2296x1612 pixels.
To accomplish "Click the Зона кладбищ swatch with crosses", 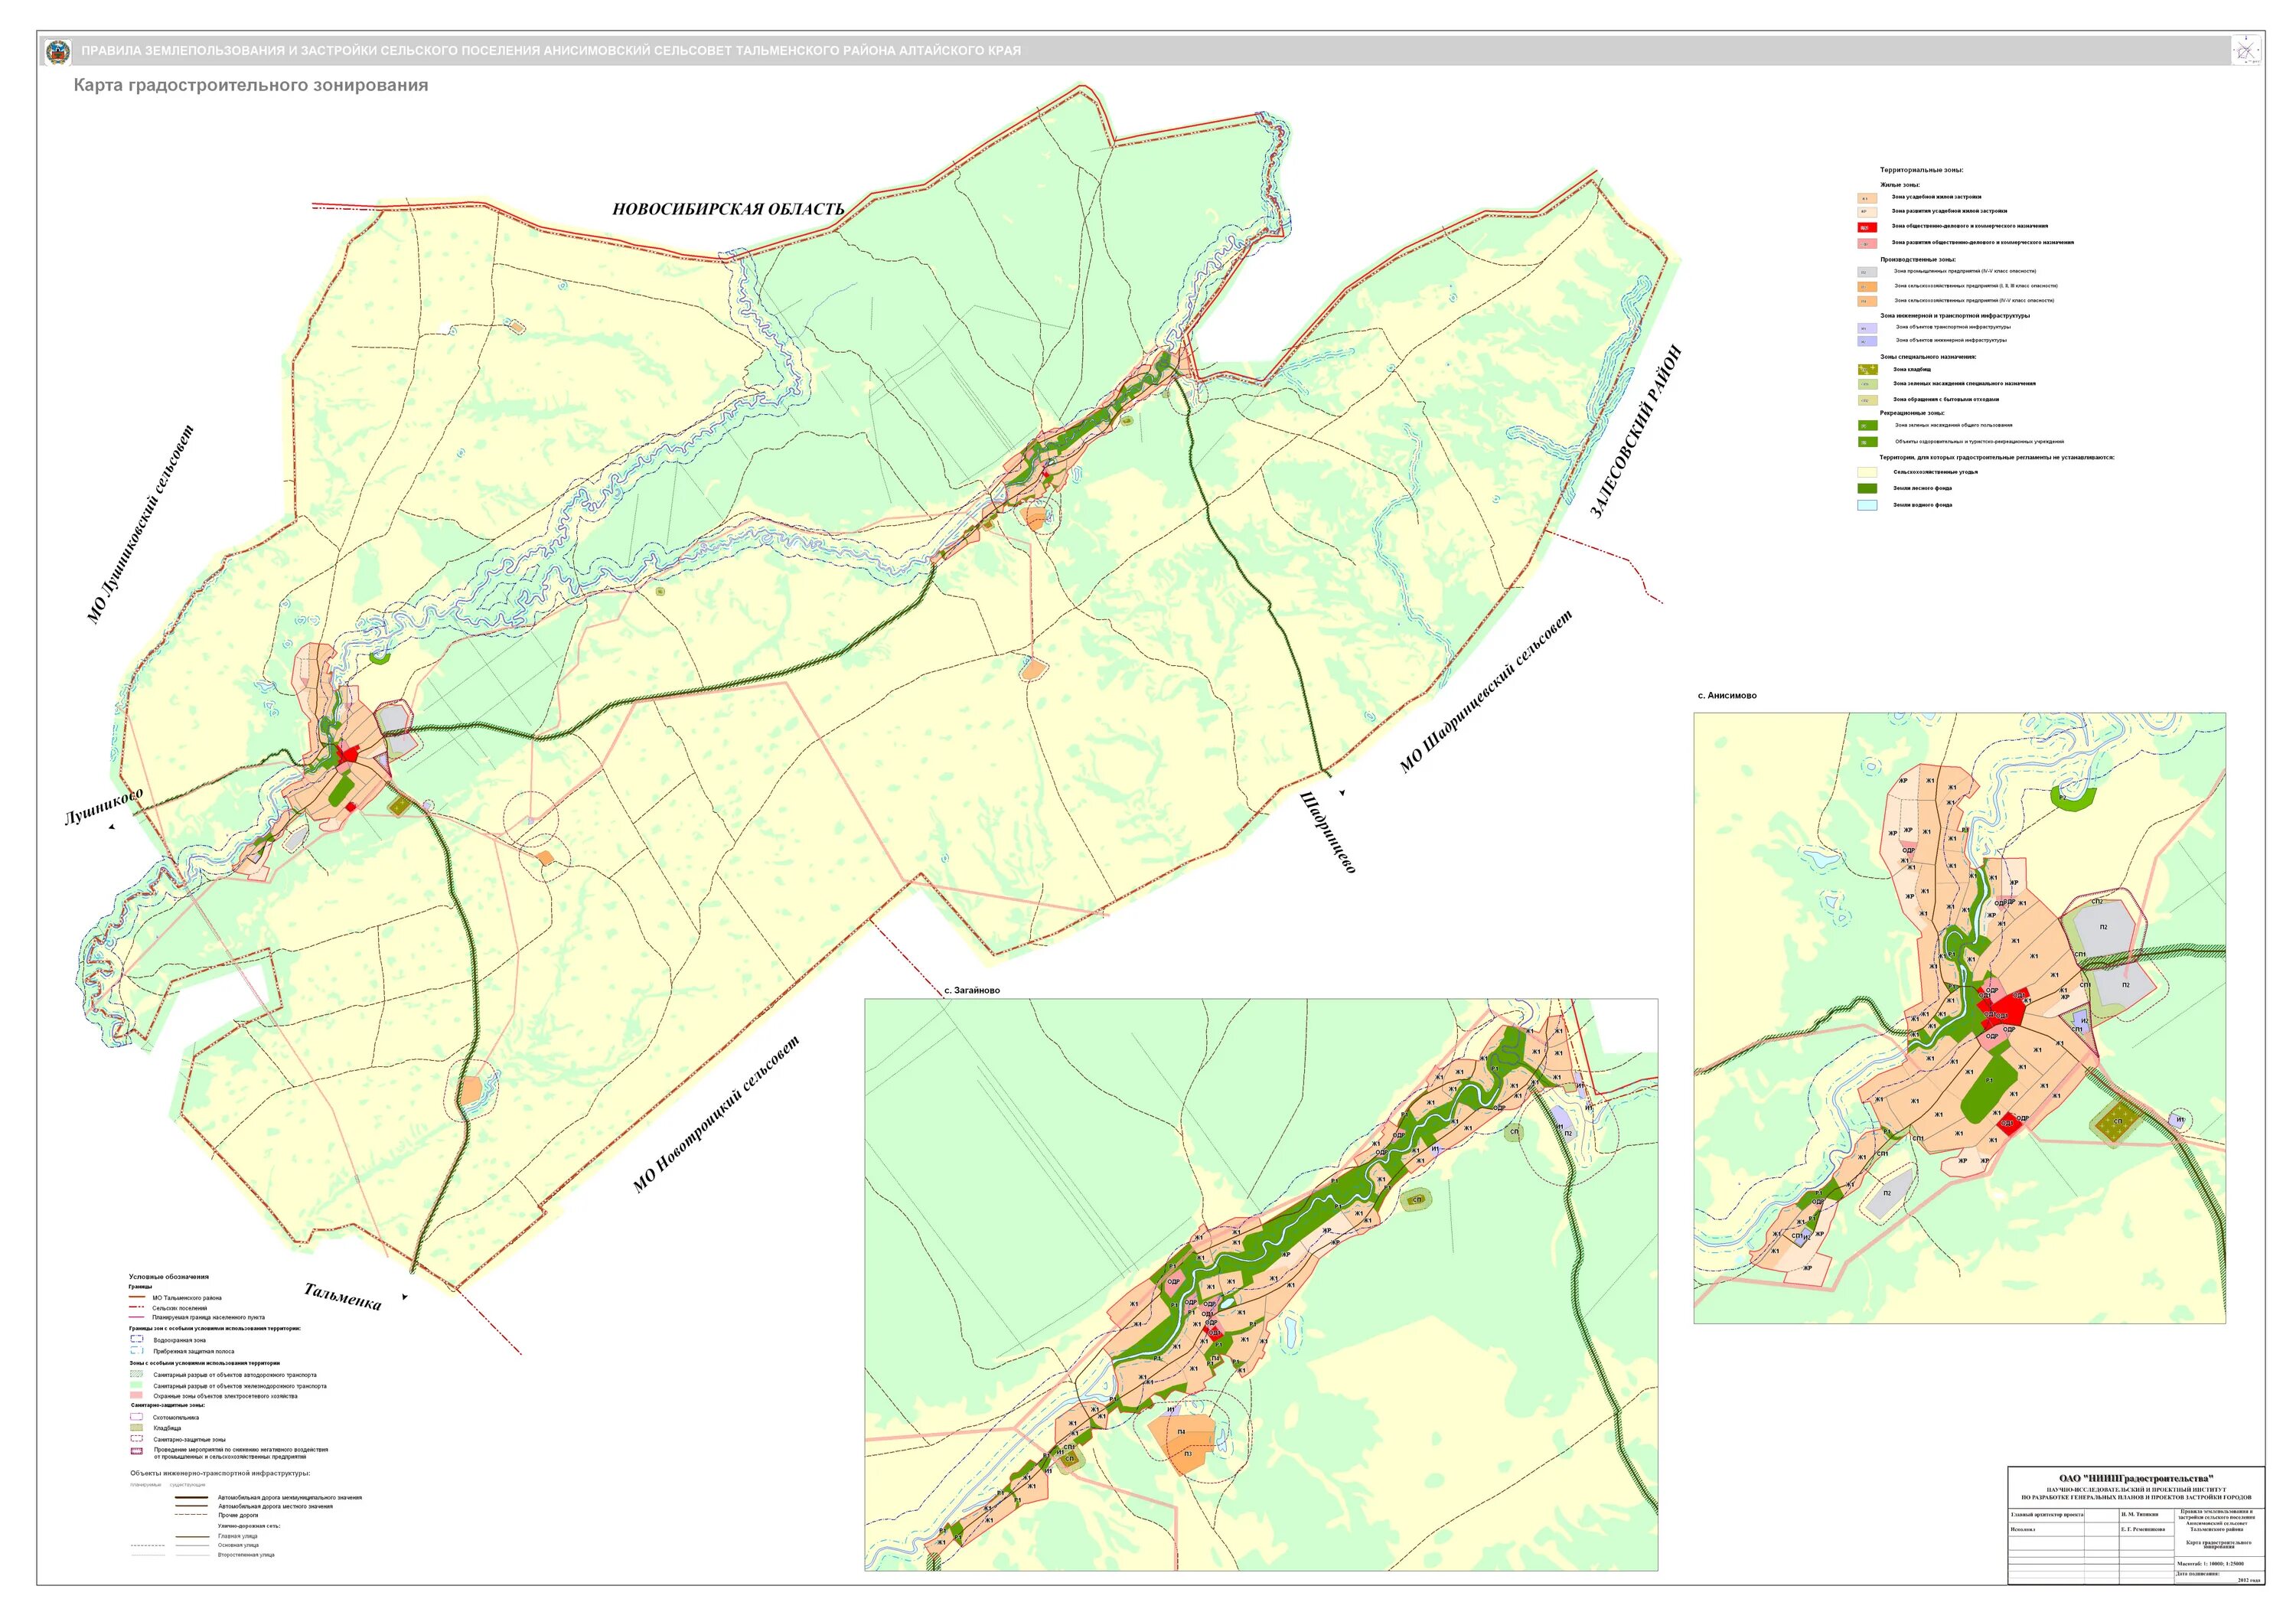I will [x=1868, y=370].
